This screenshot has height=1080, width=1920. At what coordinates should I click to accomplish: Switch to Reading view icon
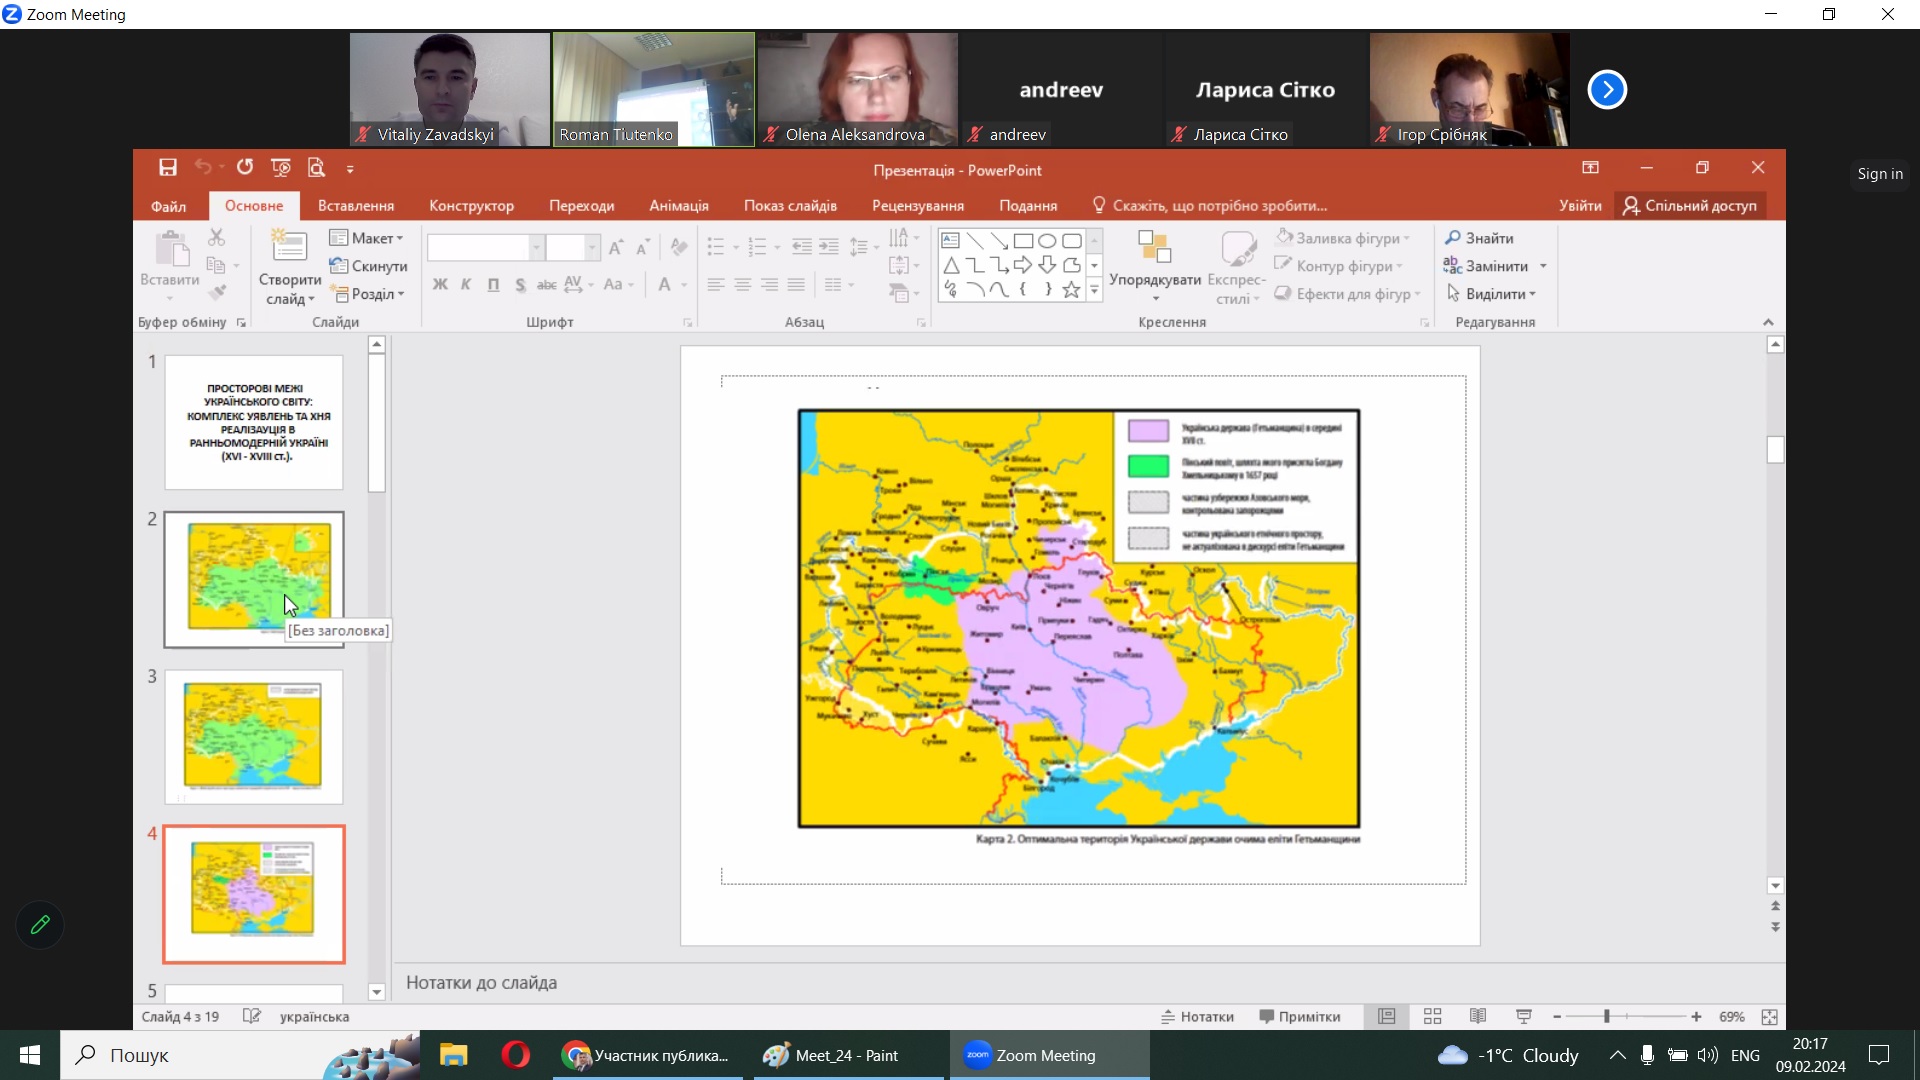click(x=1478, y=1017)
